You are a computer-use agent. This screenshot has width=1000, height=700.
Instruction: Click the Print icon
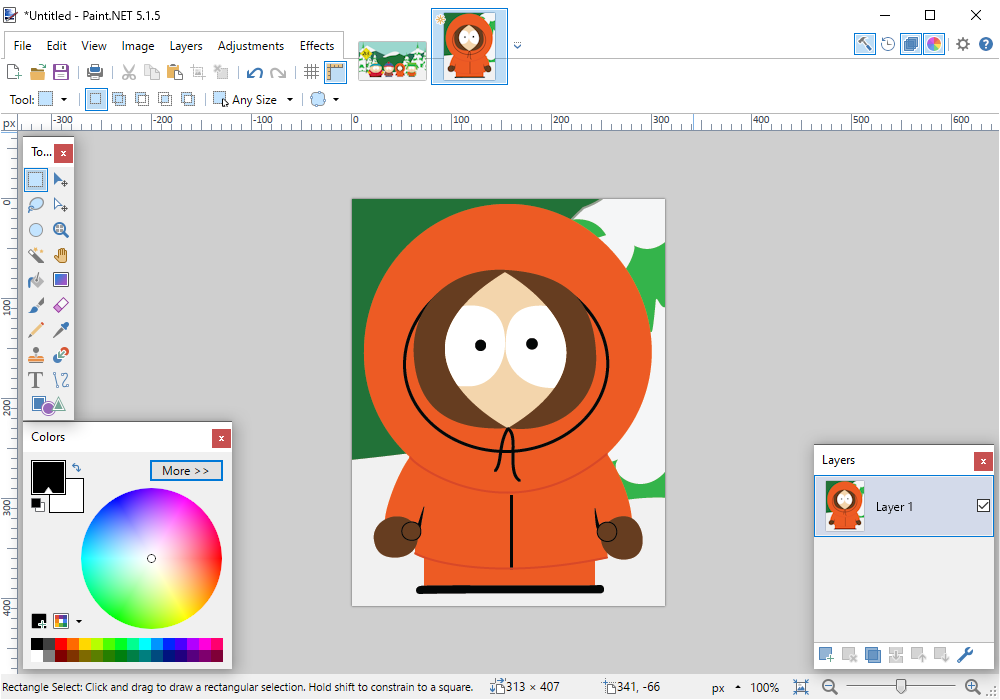(94, 72)
